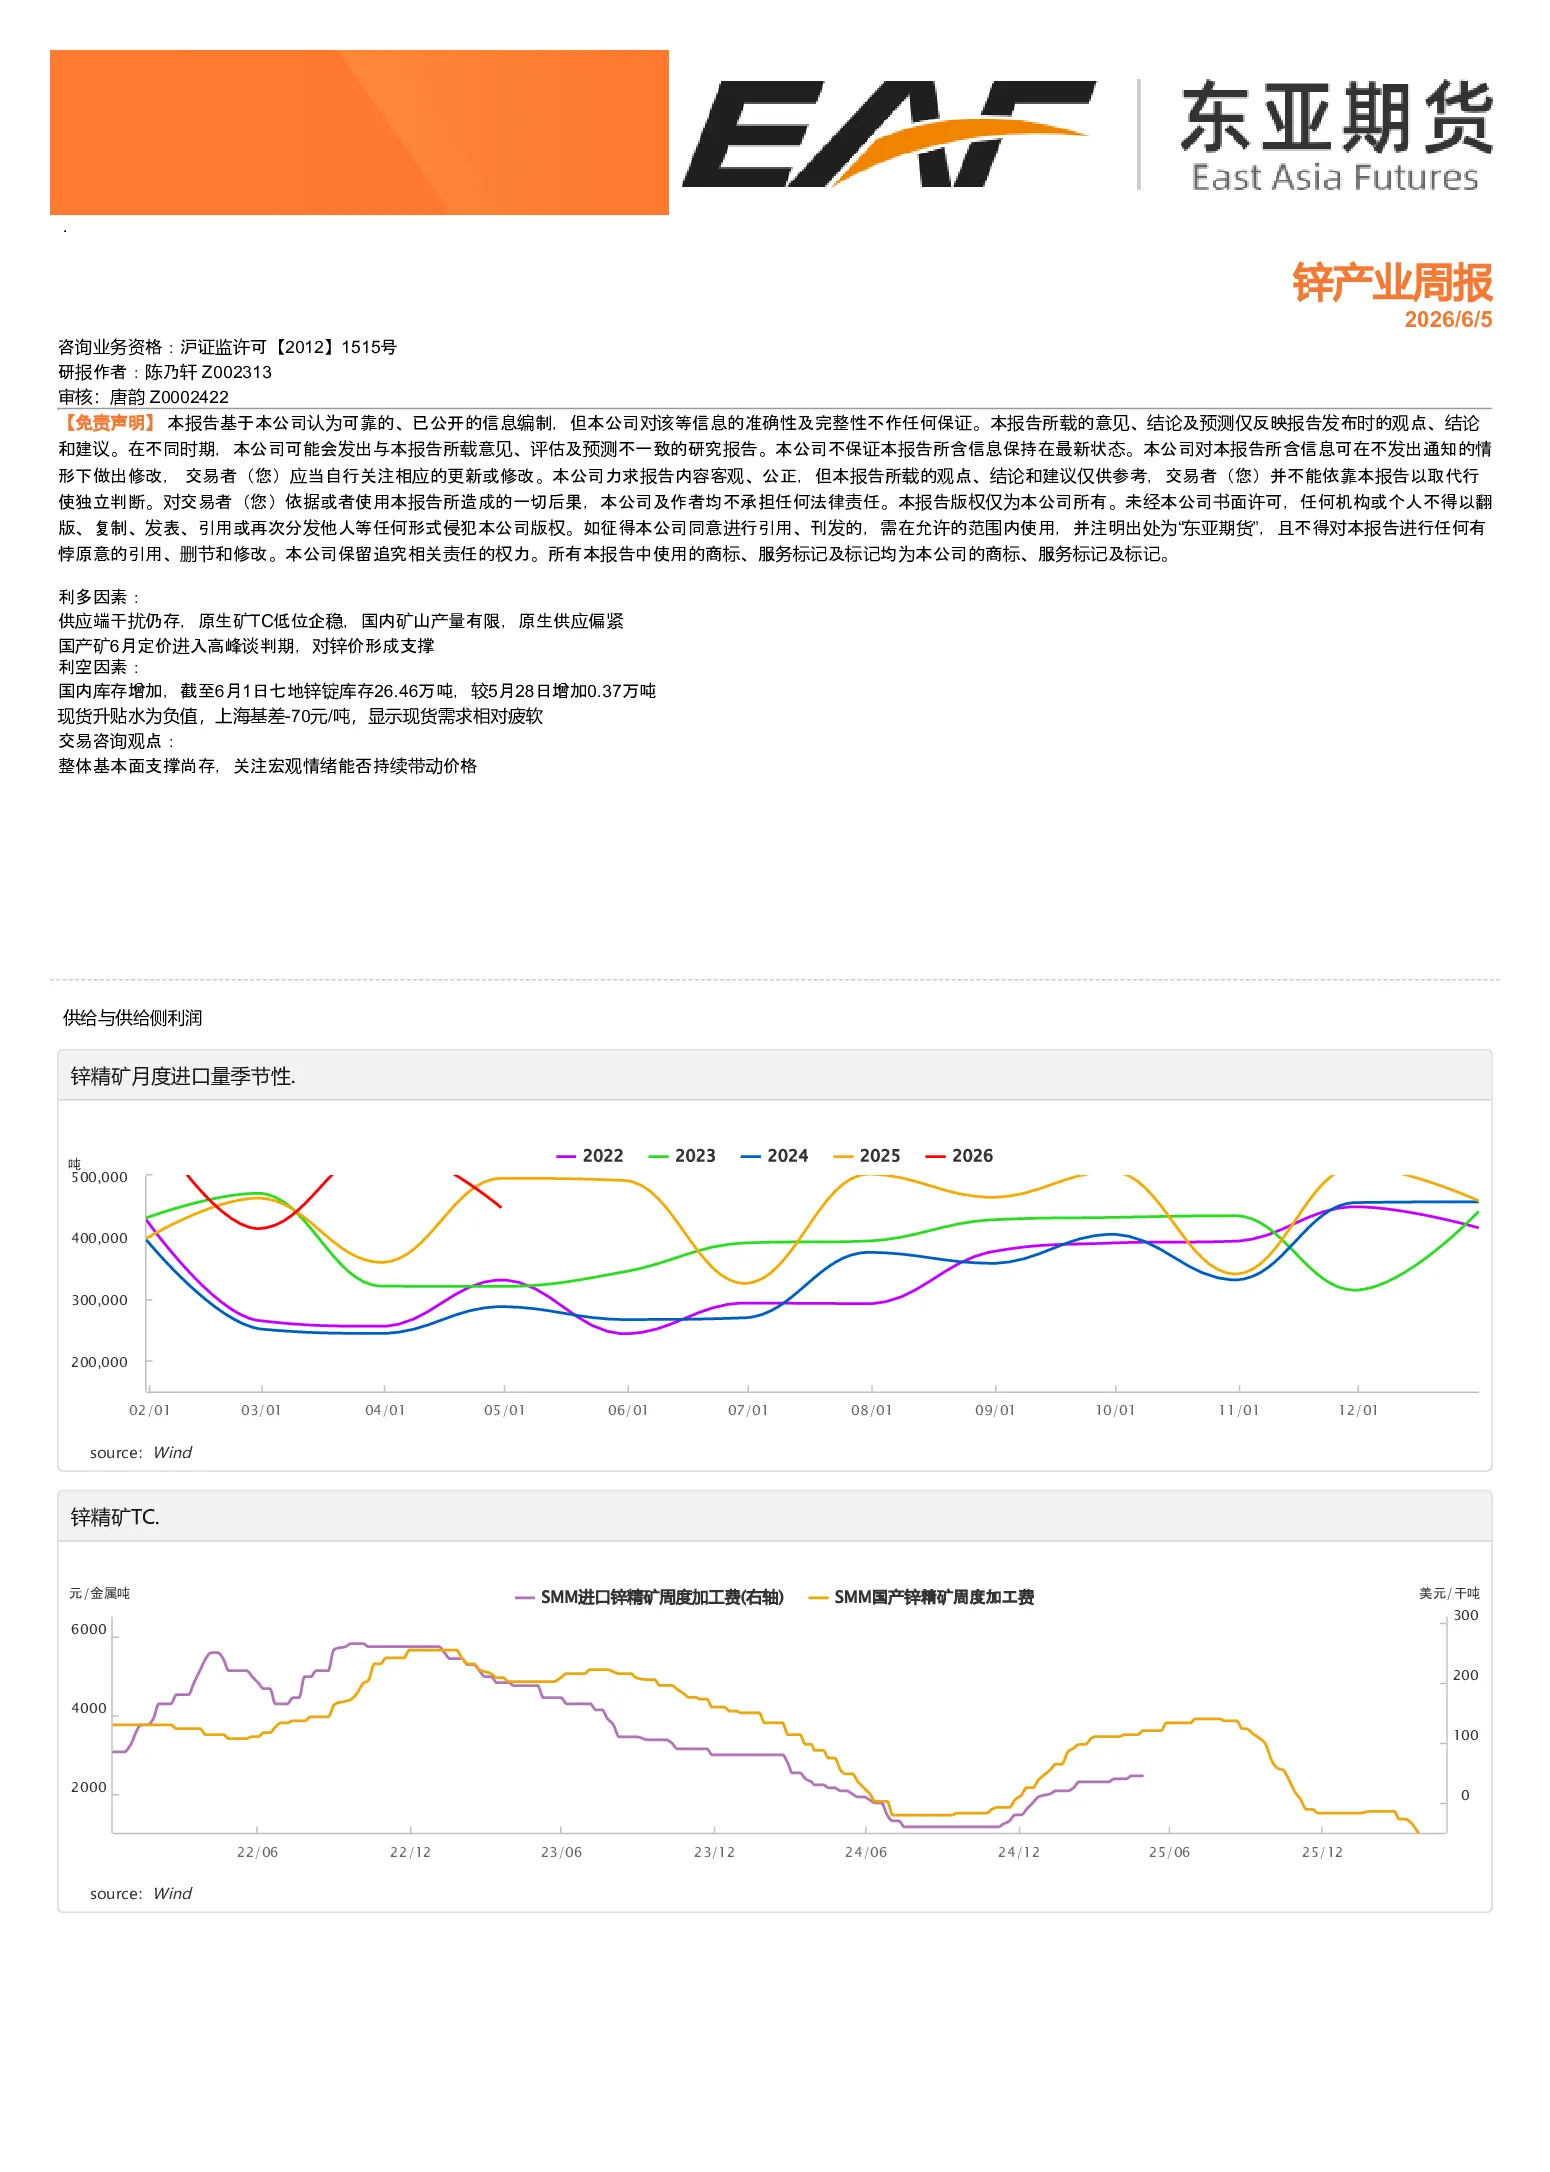Click the 25/12 x-axis tick label
1550x2172 pixels.
click(x=1322, y=1852)
